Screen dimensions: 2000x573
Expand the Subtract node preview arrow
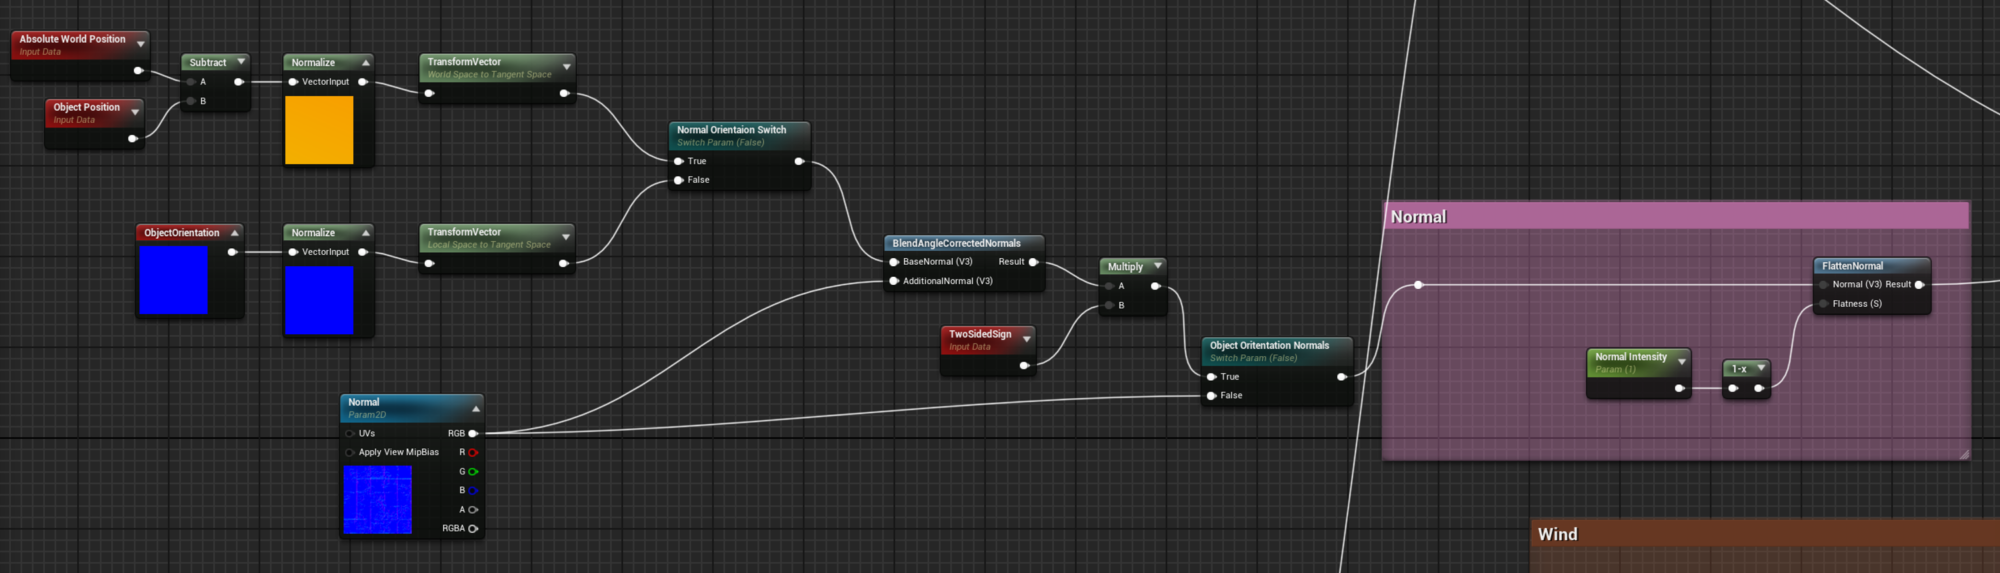pyautogui.click(x=241, y=62)
